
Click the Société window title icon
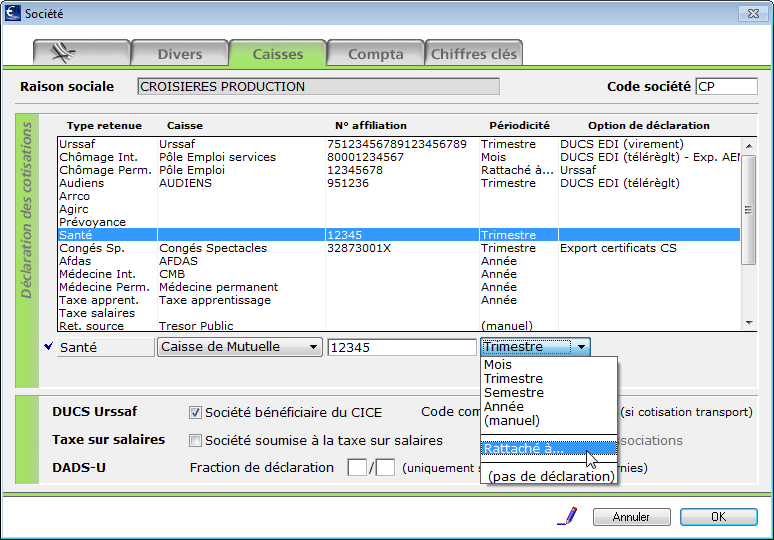12,13
